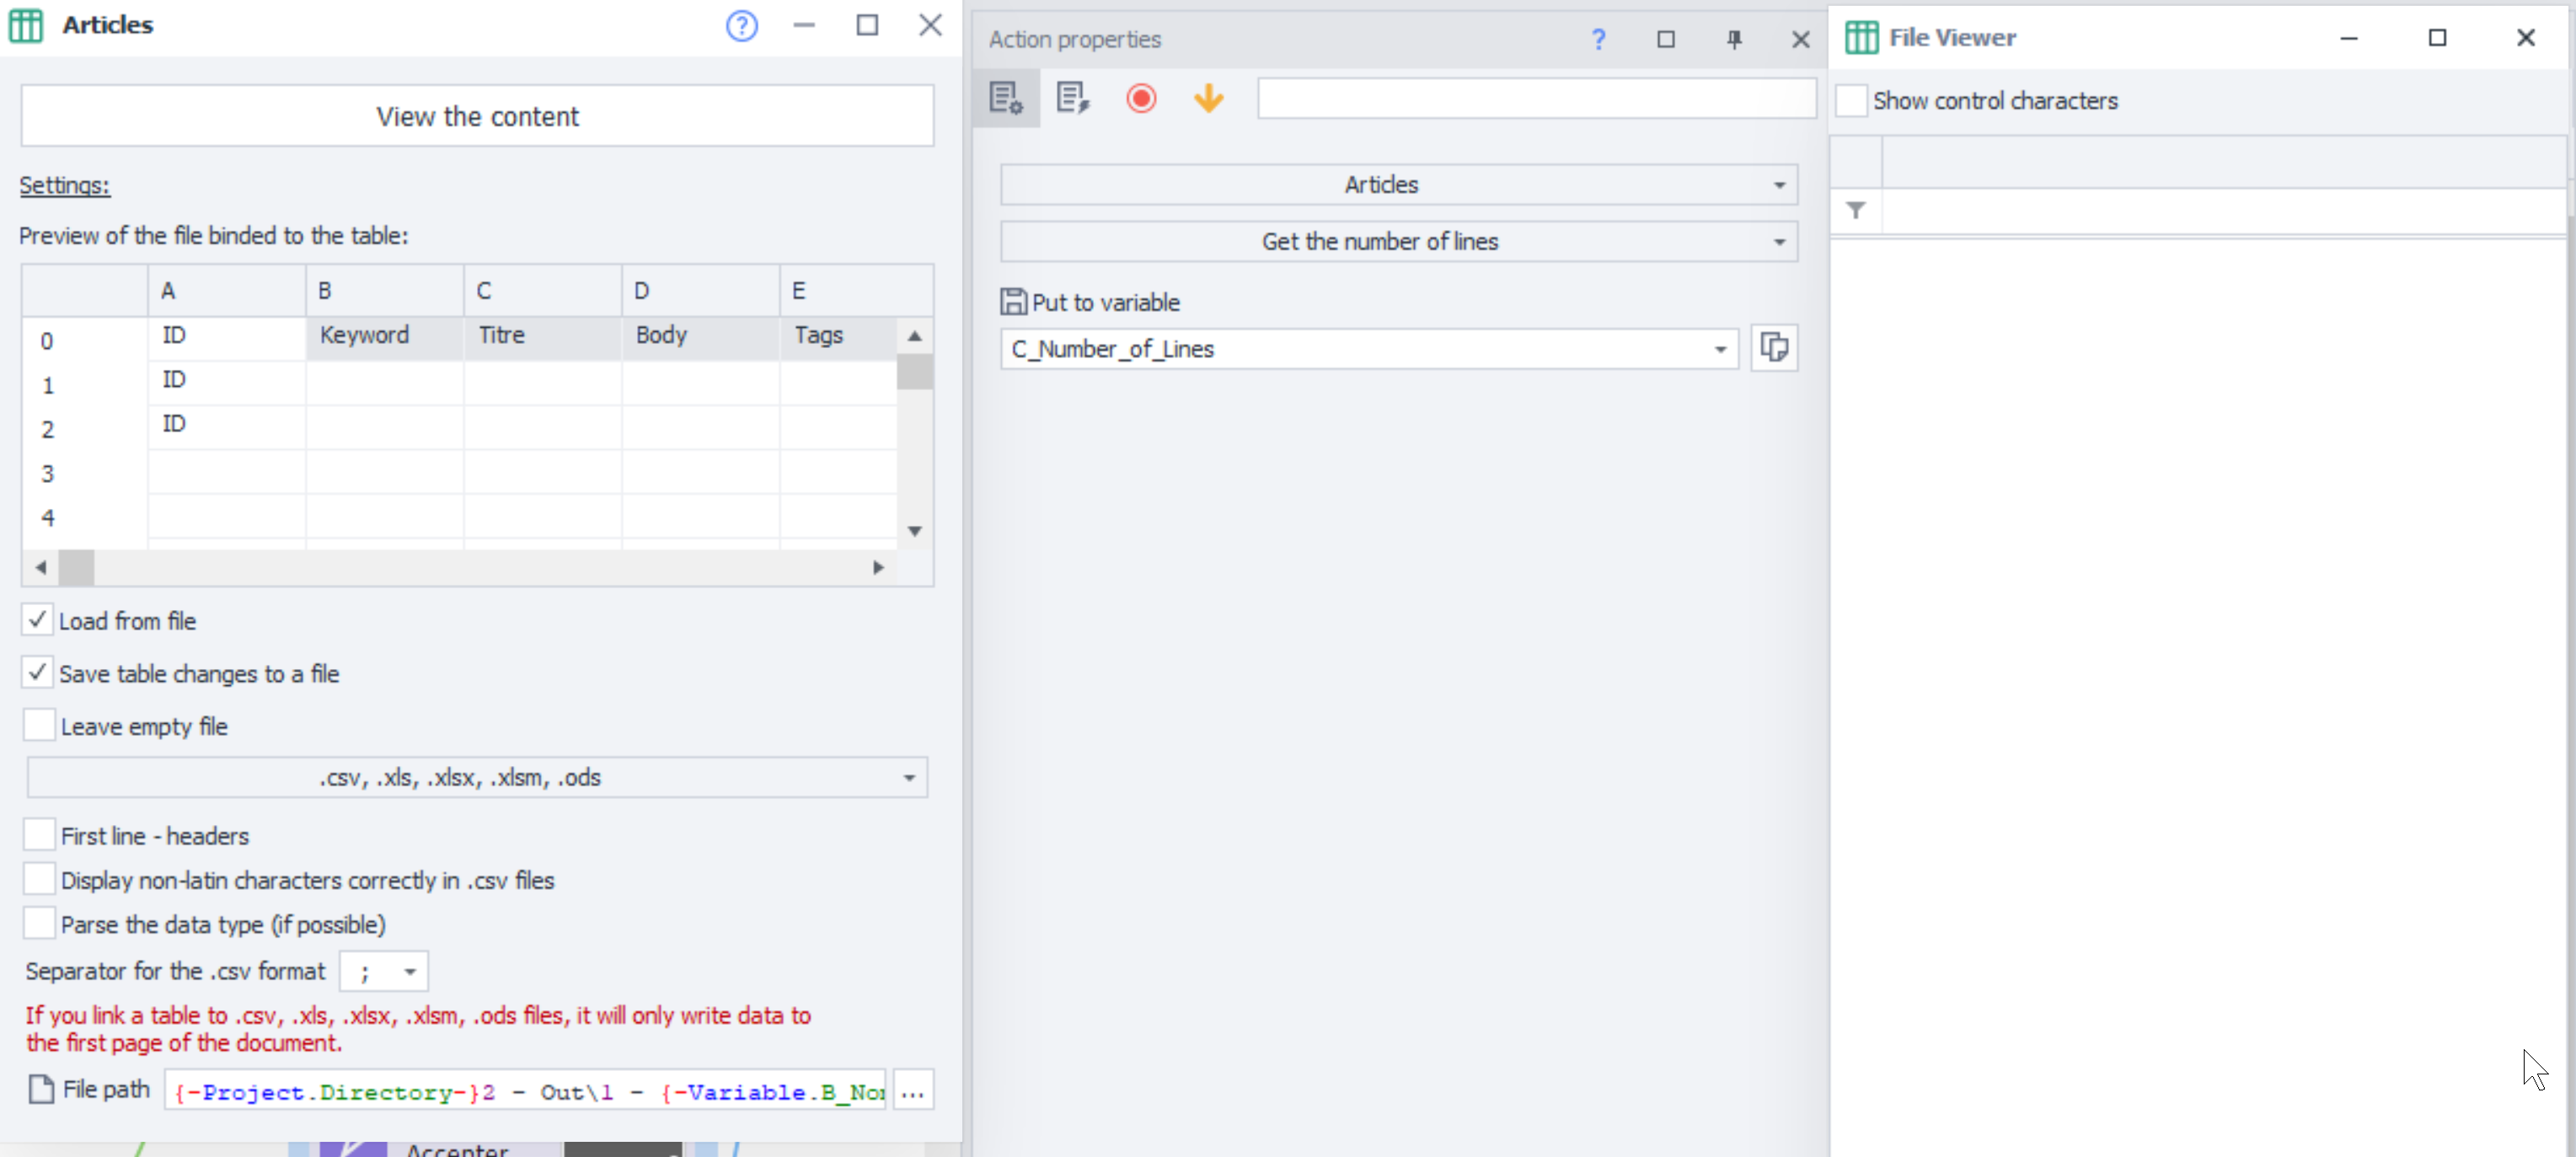
Task: Open Articles help question mark icon
Action: (x=741, y=26)
